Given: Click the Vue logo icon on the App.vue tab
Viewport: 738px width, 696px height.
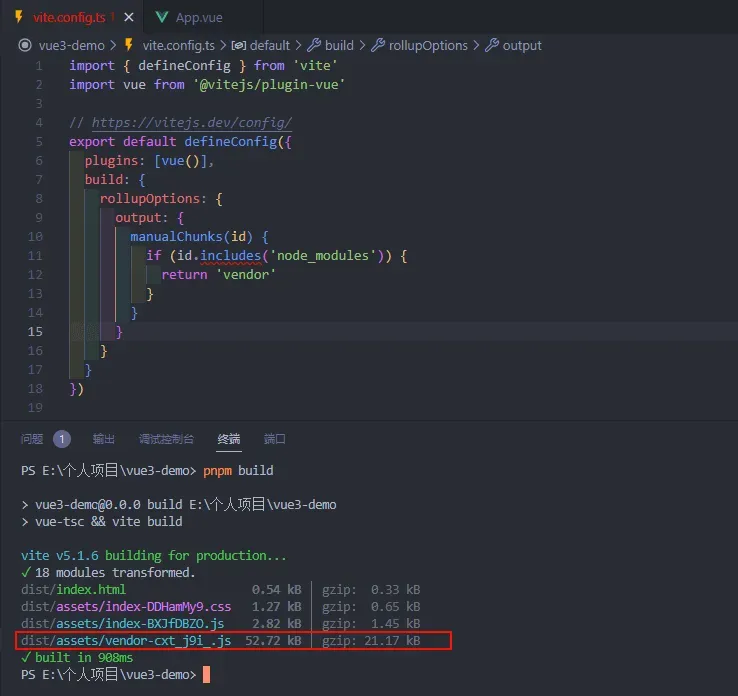Looking at the screenshot, I should 161,17.
